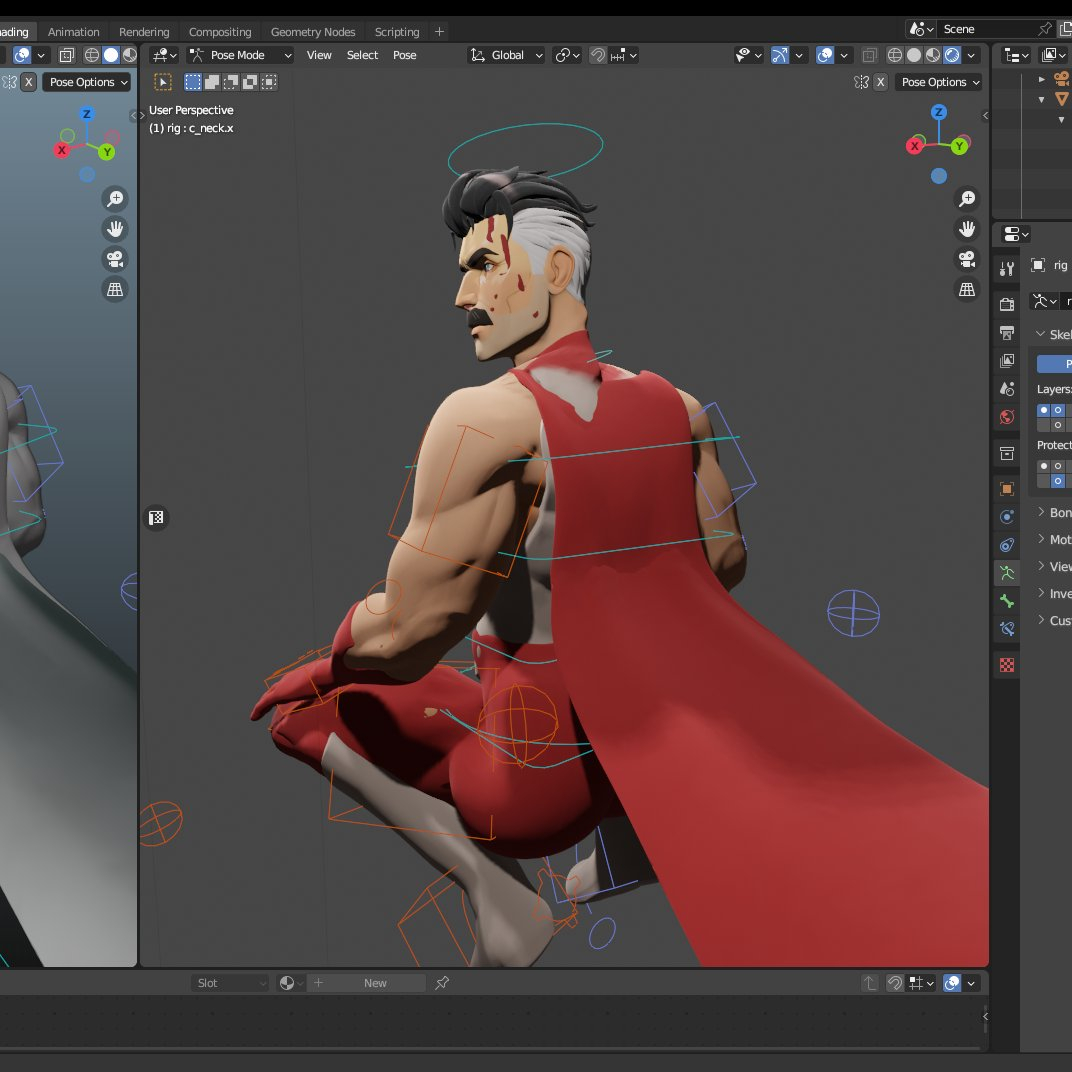Open the Tool settings wrench tab
Viewport: 1072px width, 1072px height.
pyautogui.click(x=1007, y=268)
